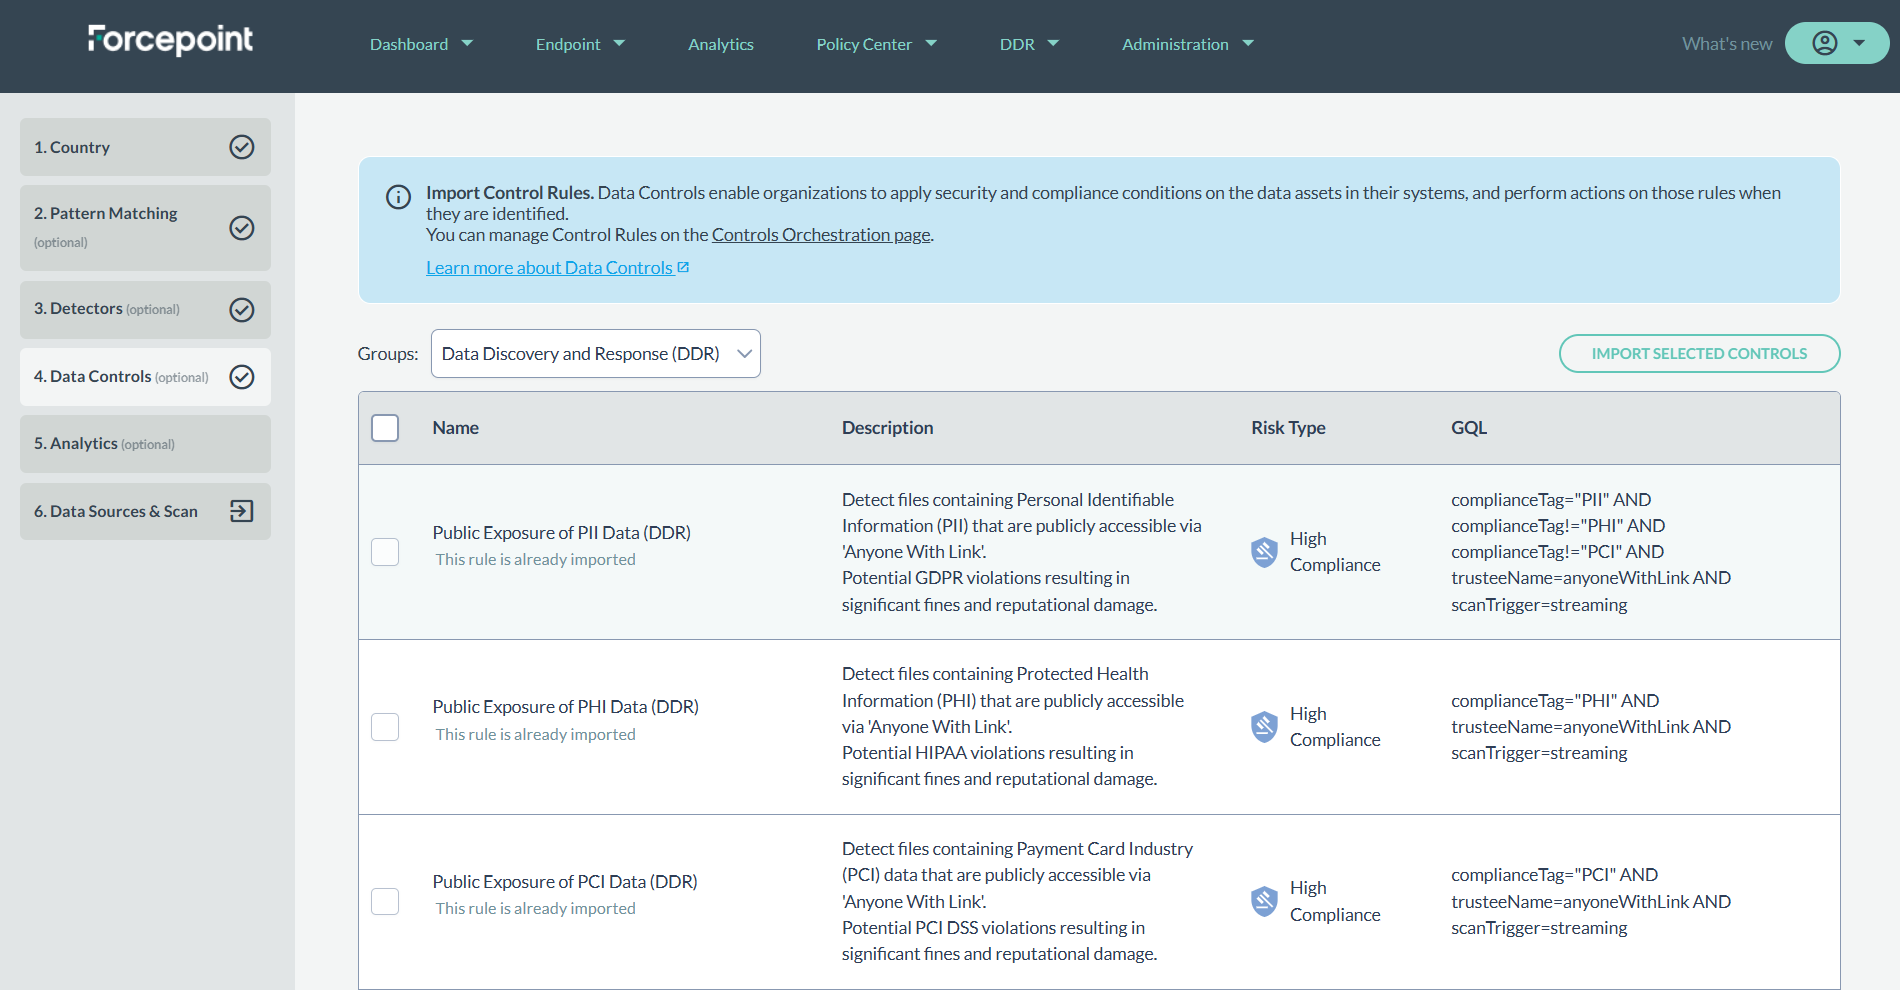Click the PCI rule compliance shield icon
The width and height of the screenshot is (1900, 990).
point(1264,901)
